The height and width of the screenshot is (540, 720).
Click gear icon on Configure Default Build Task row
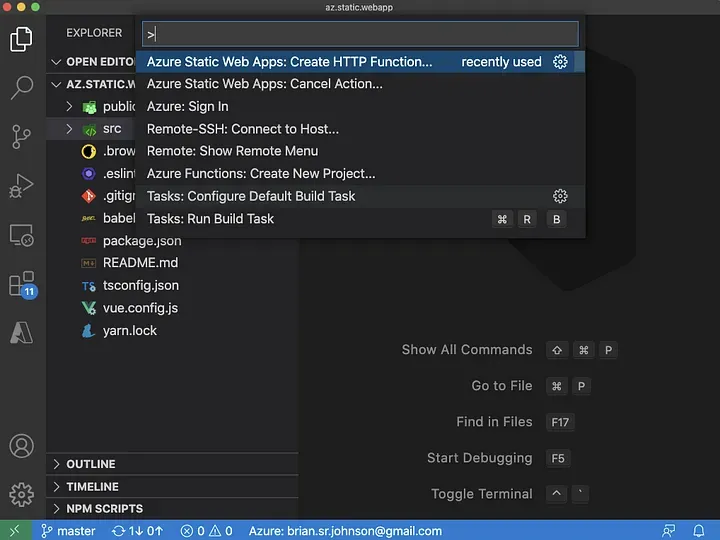tap(560, 196)
